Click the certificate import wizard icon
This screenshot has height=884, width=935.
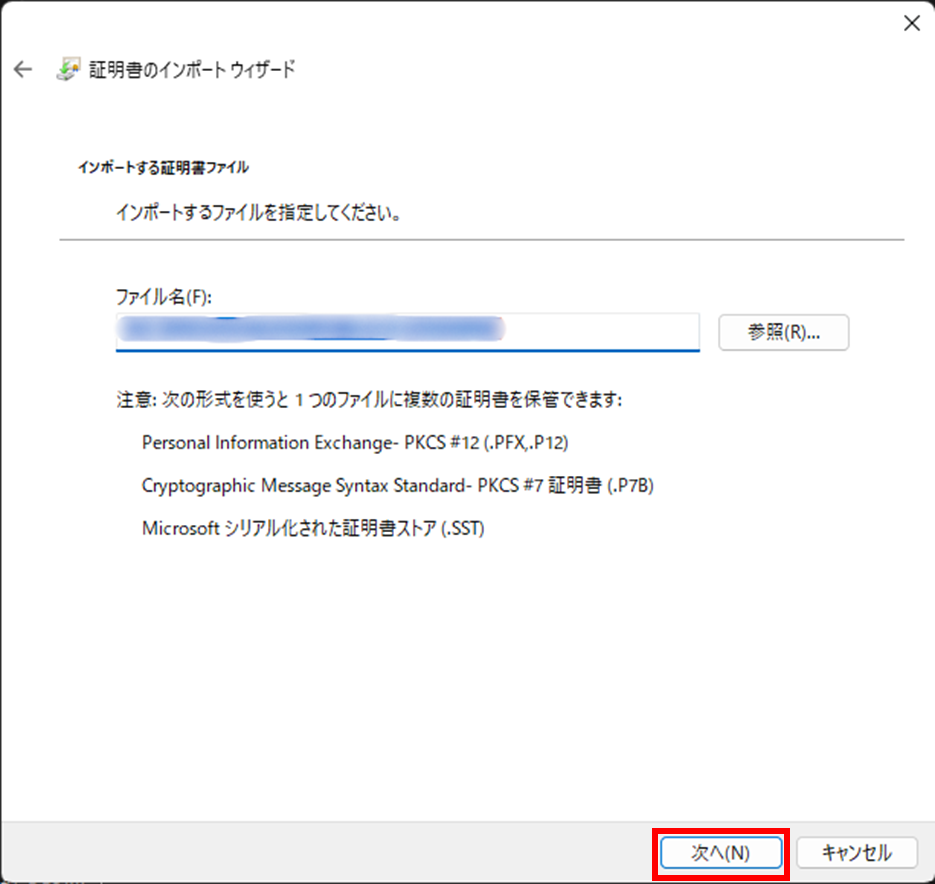point(66,70)
